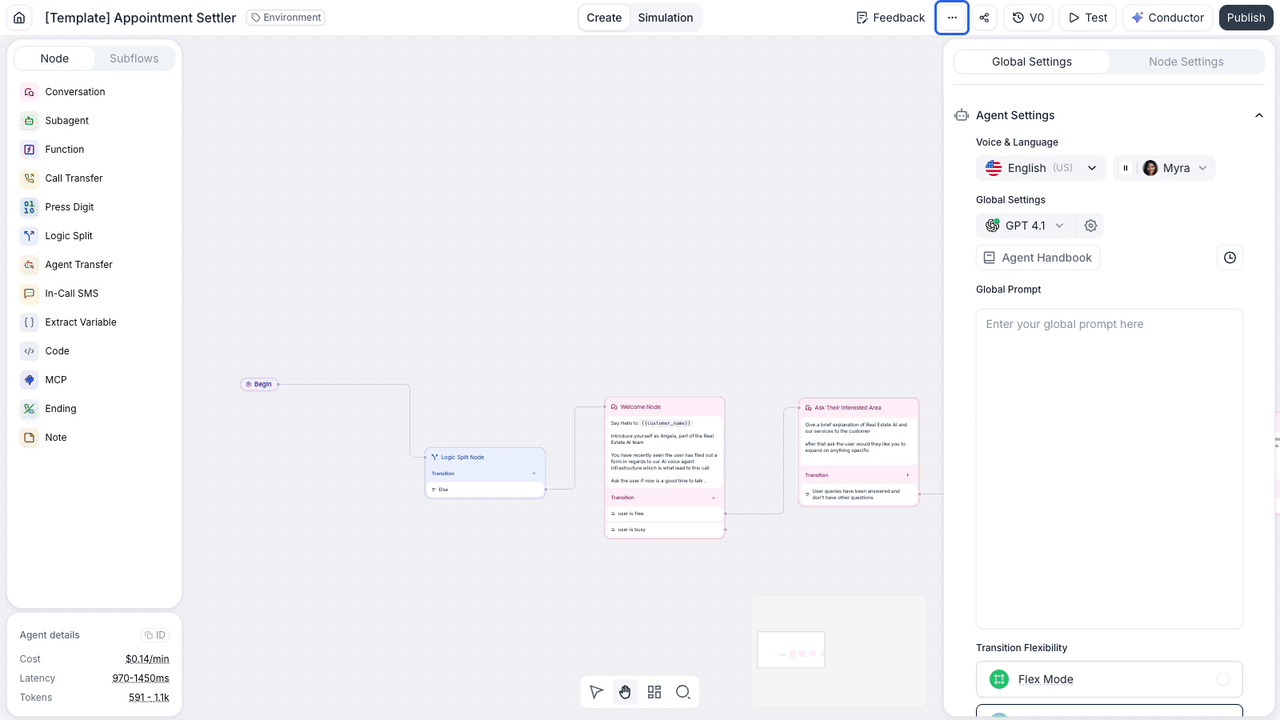Viewport: 1280px width, 720px height.
Task: Pick the Code node icon
Action: tap(29, 351)
